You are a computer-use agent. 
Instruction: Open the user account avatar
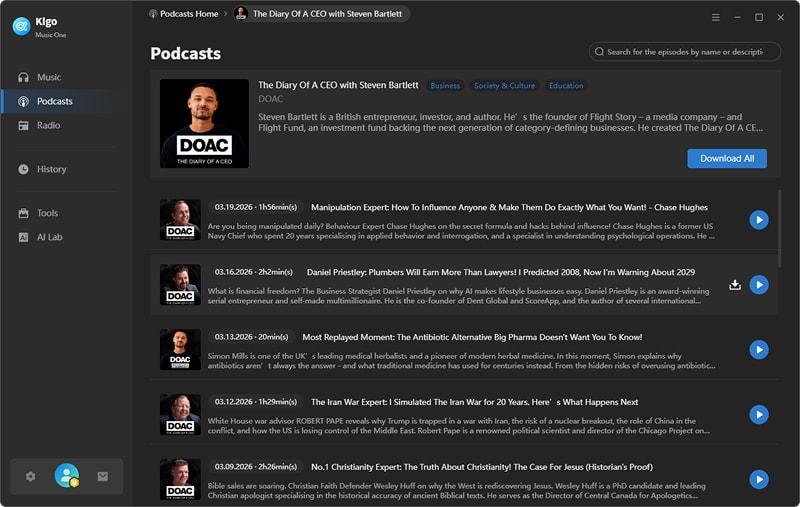pos(67,475)
